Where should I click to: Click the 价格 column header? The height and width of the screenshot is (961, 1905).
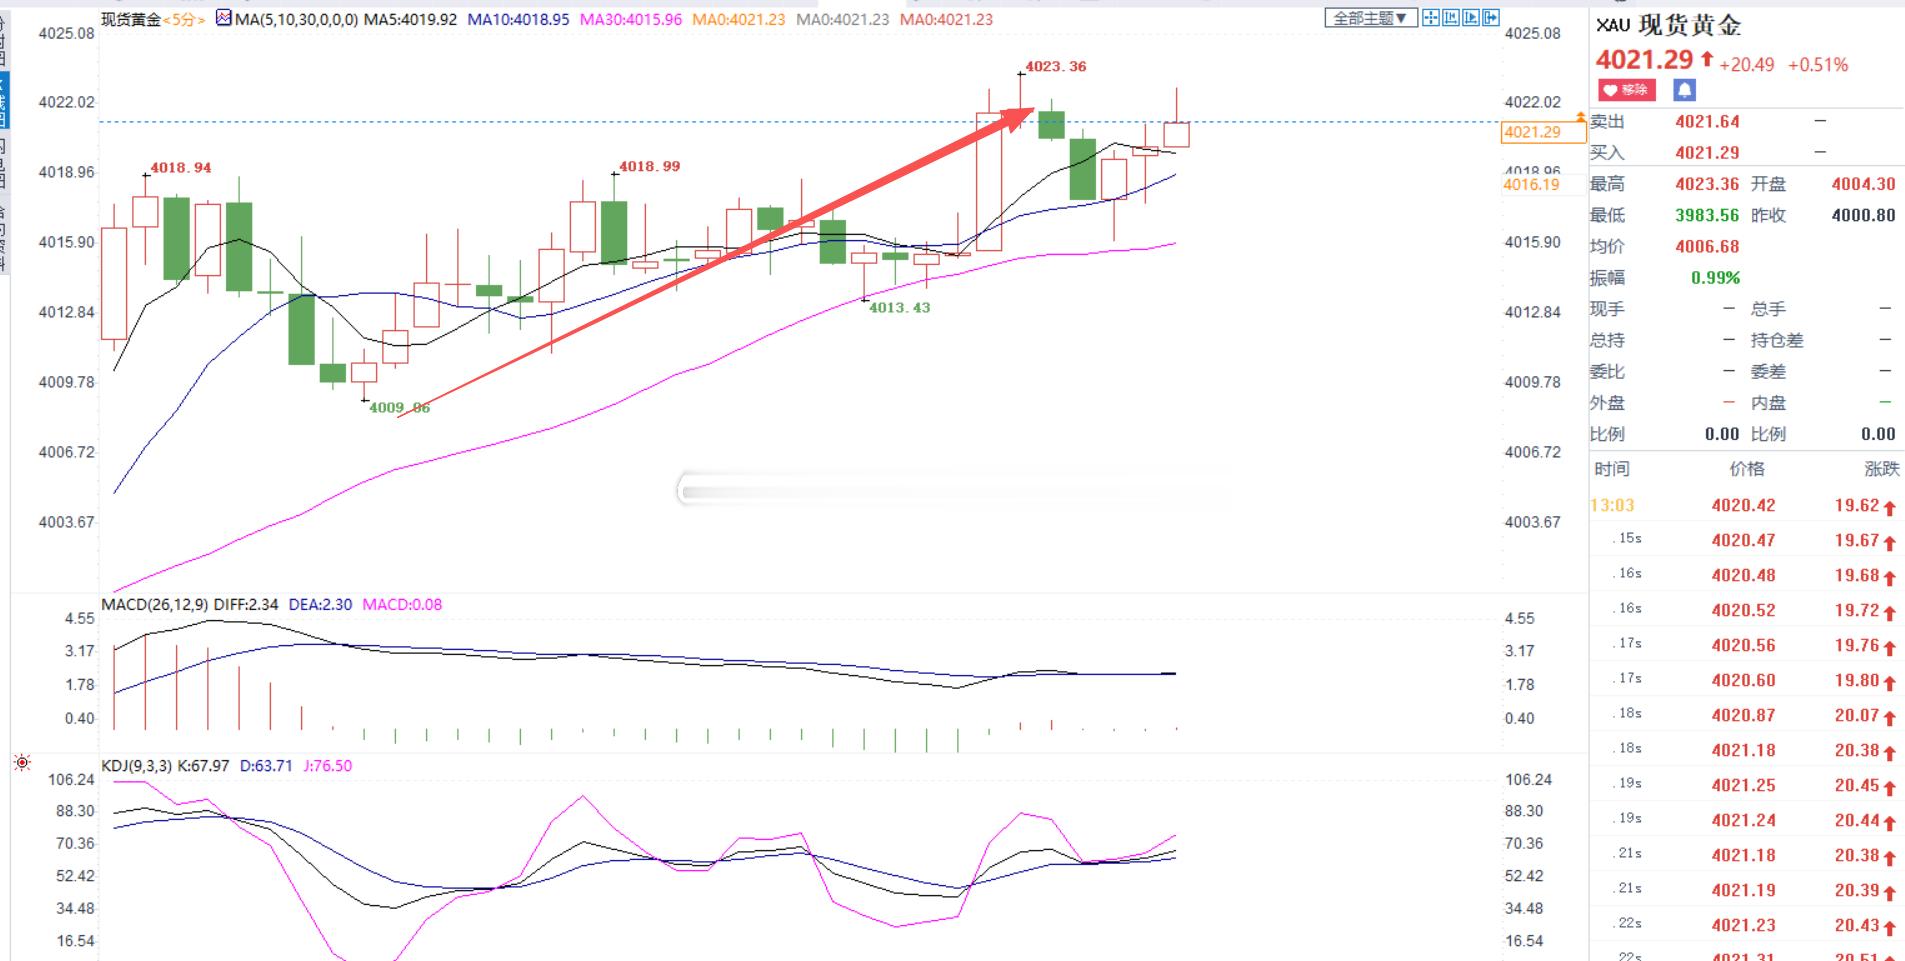[1747, 469]
